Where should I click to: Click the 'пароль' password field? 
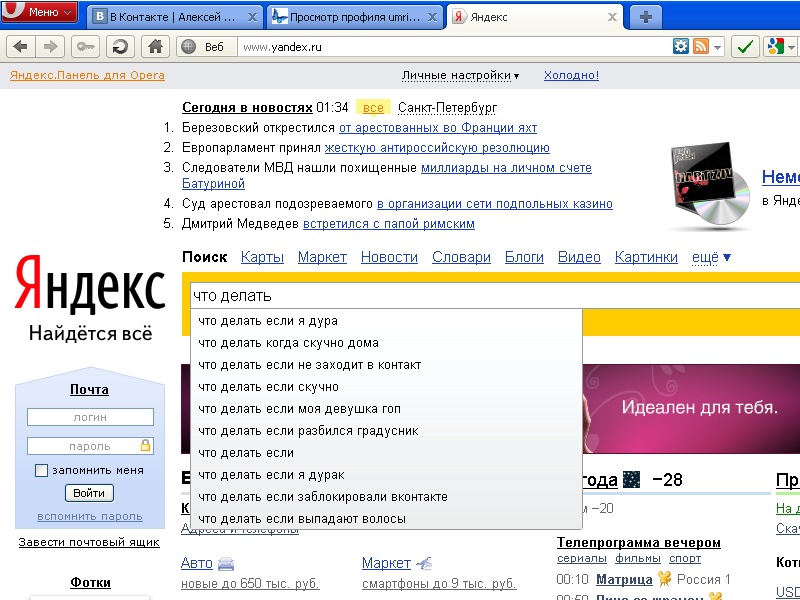tap(84, 446)
